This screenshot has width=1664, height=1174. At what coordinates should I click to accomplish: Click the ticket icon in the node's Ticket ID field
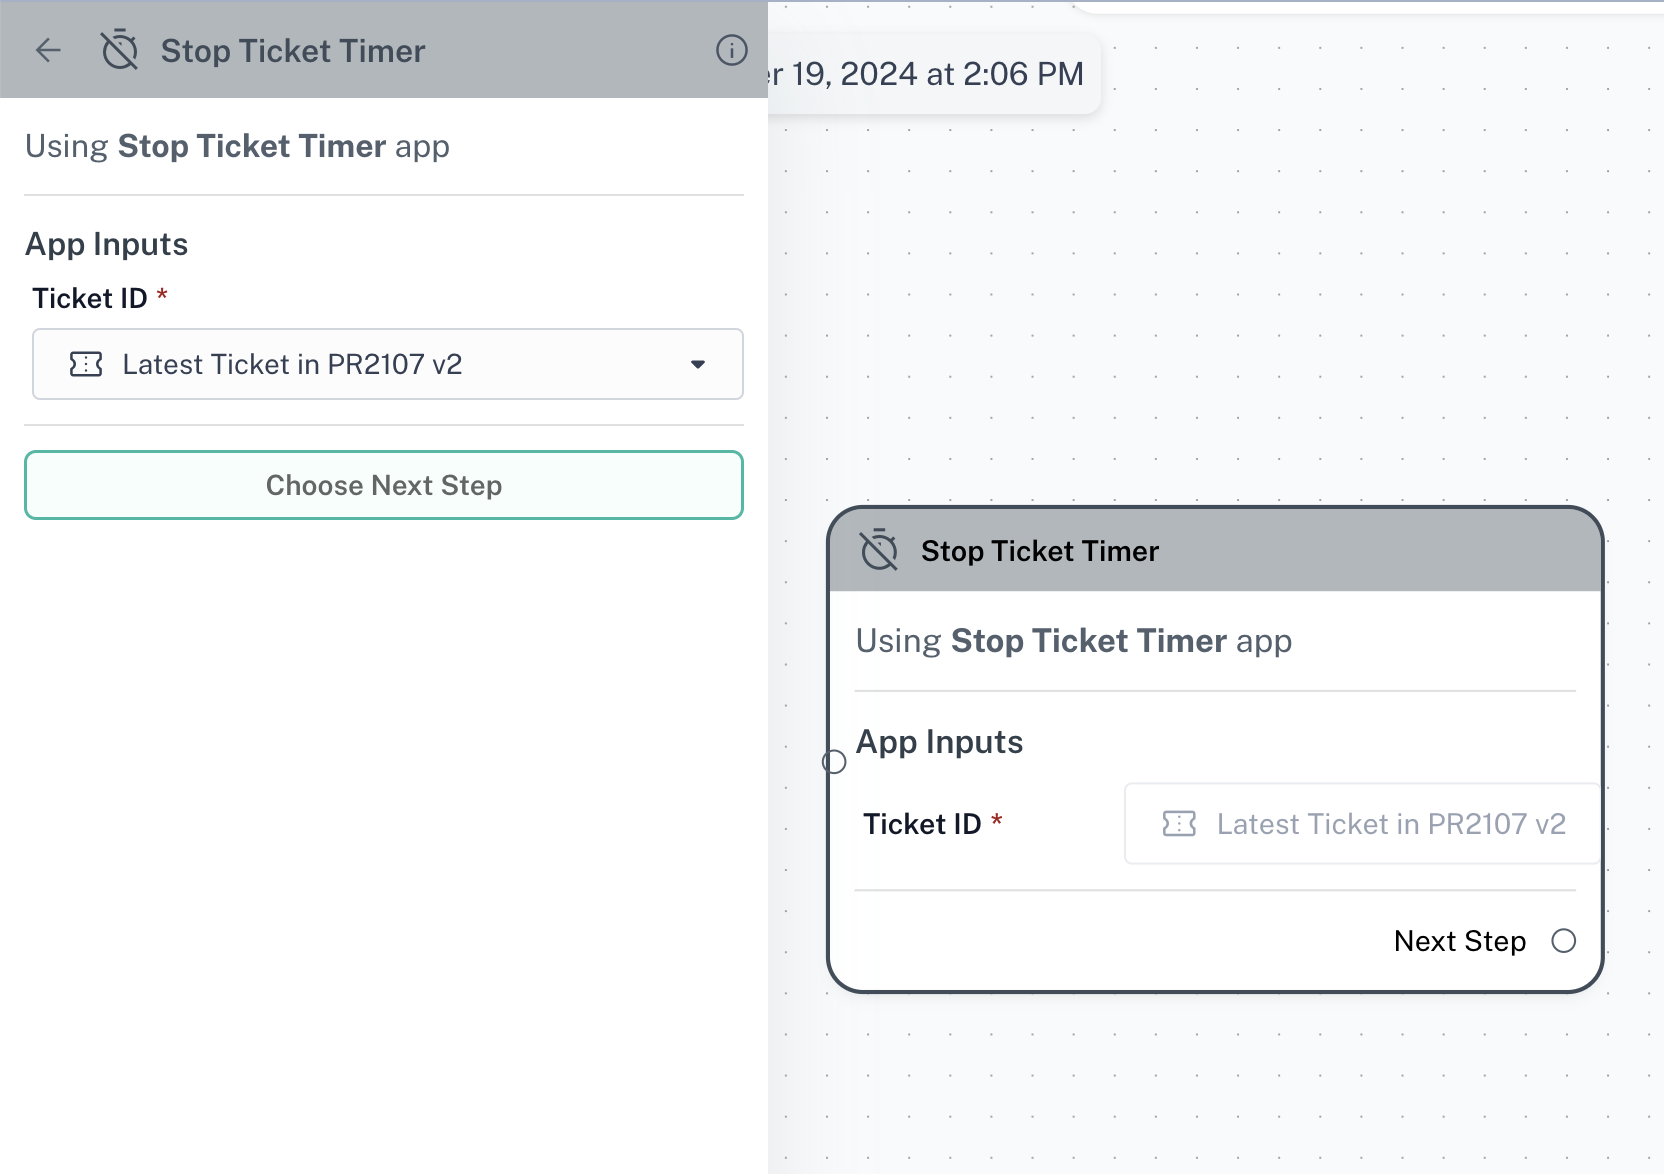coord(1180,823)
